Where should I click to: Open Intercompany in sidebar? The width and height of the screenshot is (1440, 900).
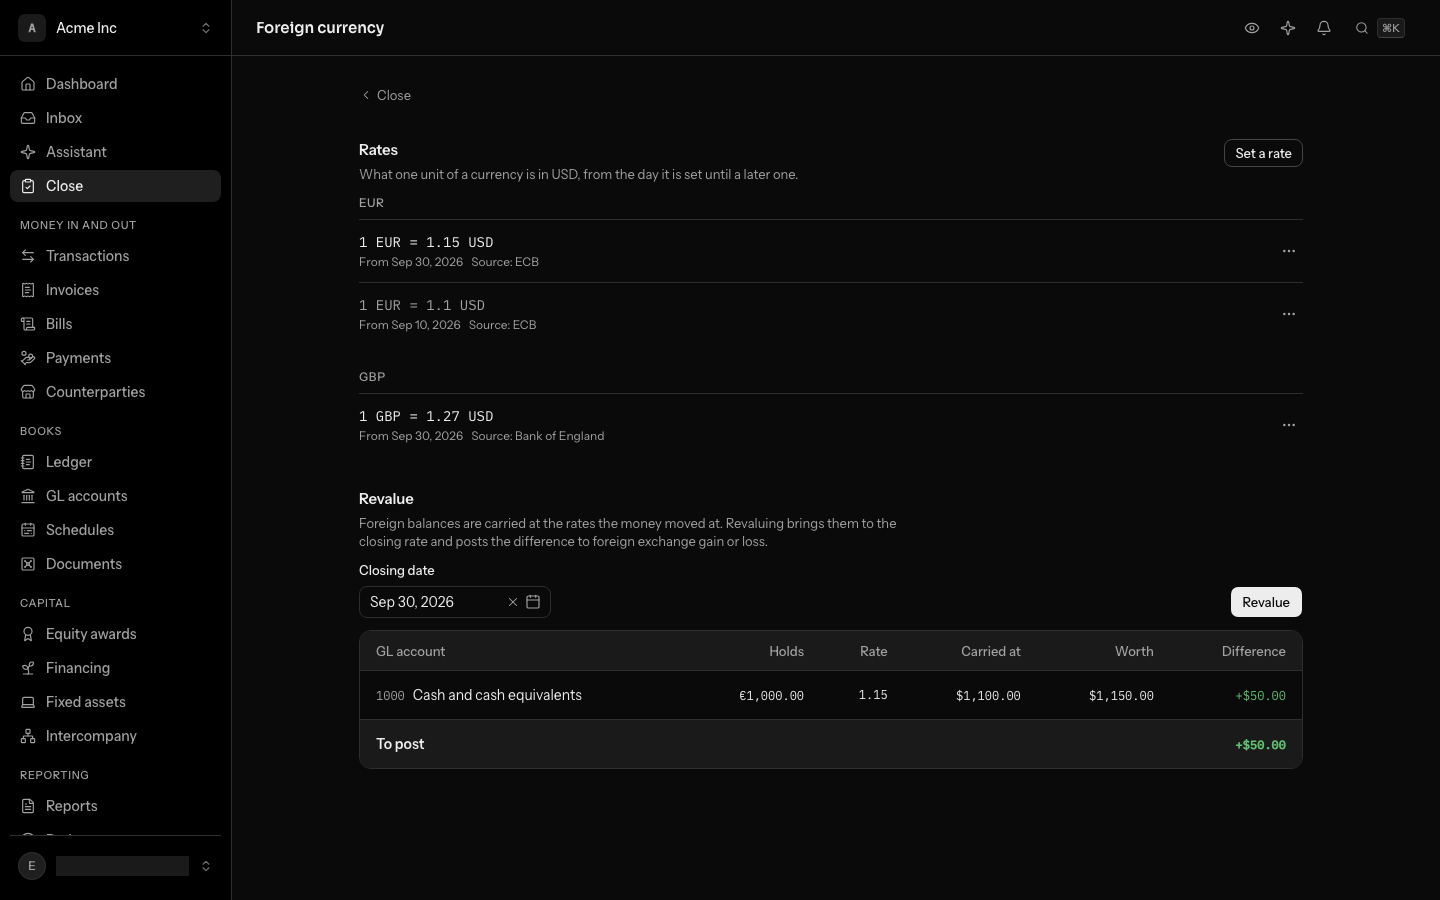point(115,736)
